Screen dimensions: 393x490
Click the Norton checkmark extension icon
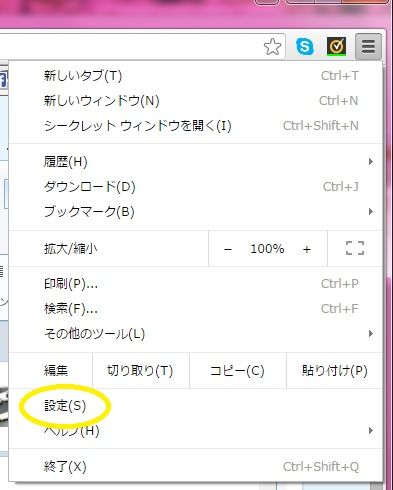(x=336, y=46)
